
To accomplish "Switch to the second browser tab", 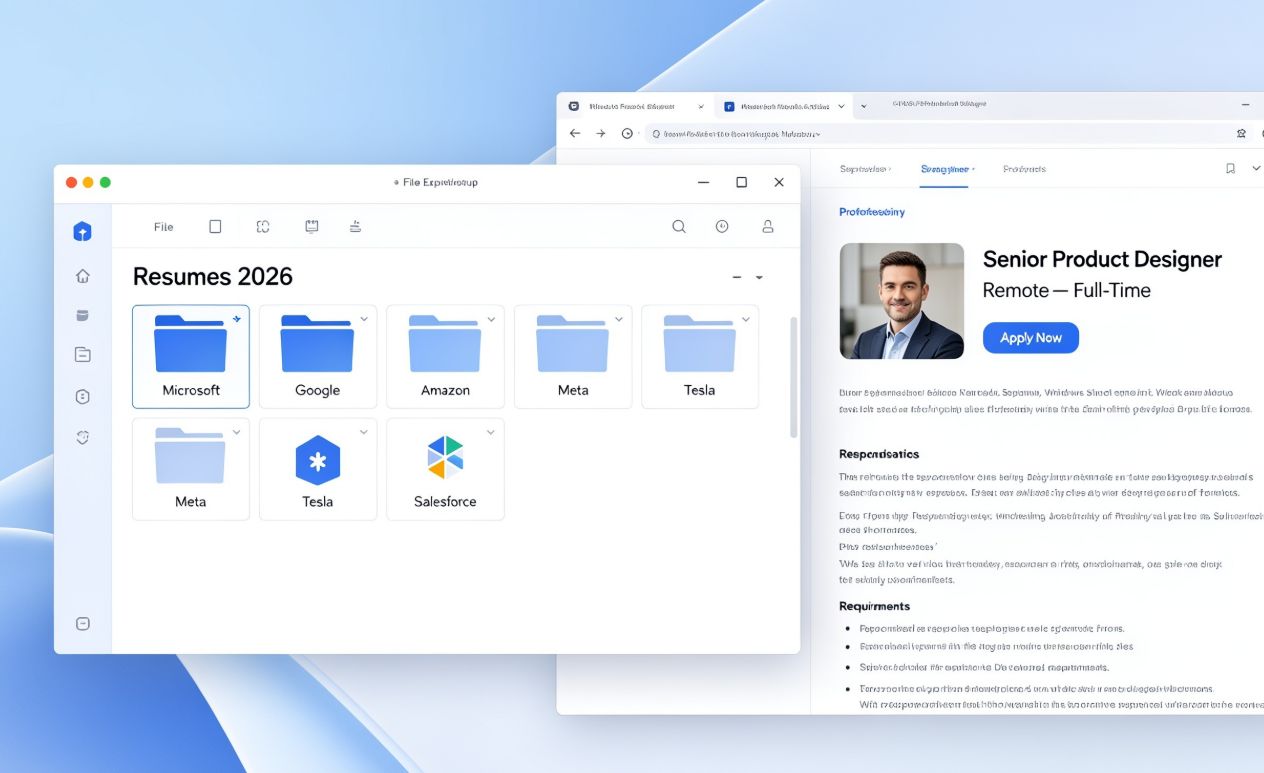I will tap(783, 106).
